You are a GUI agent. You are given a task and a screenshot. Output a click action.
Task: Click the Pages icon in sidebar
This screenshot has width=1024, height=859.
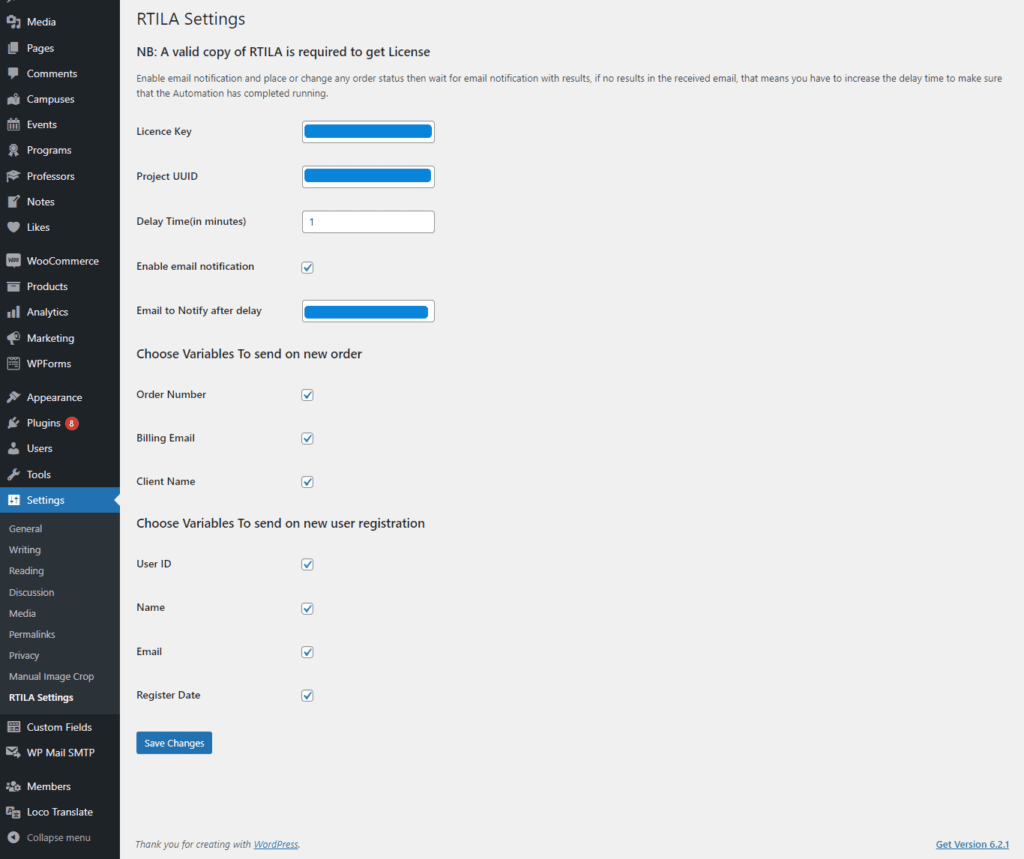13,48
